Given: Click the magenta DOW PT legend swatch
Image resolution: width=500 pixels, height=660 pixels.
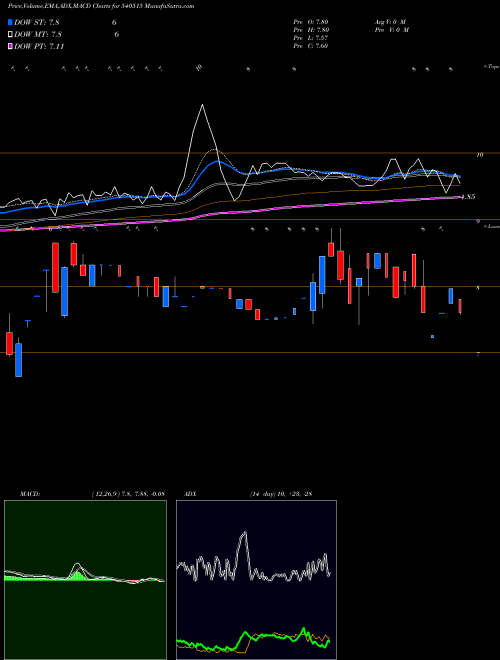Looking at the screenshot, I should (10, 46).
